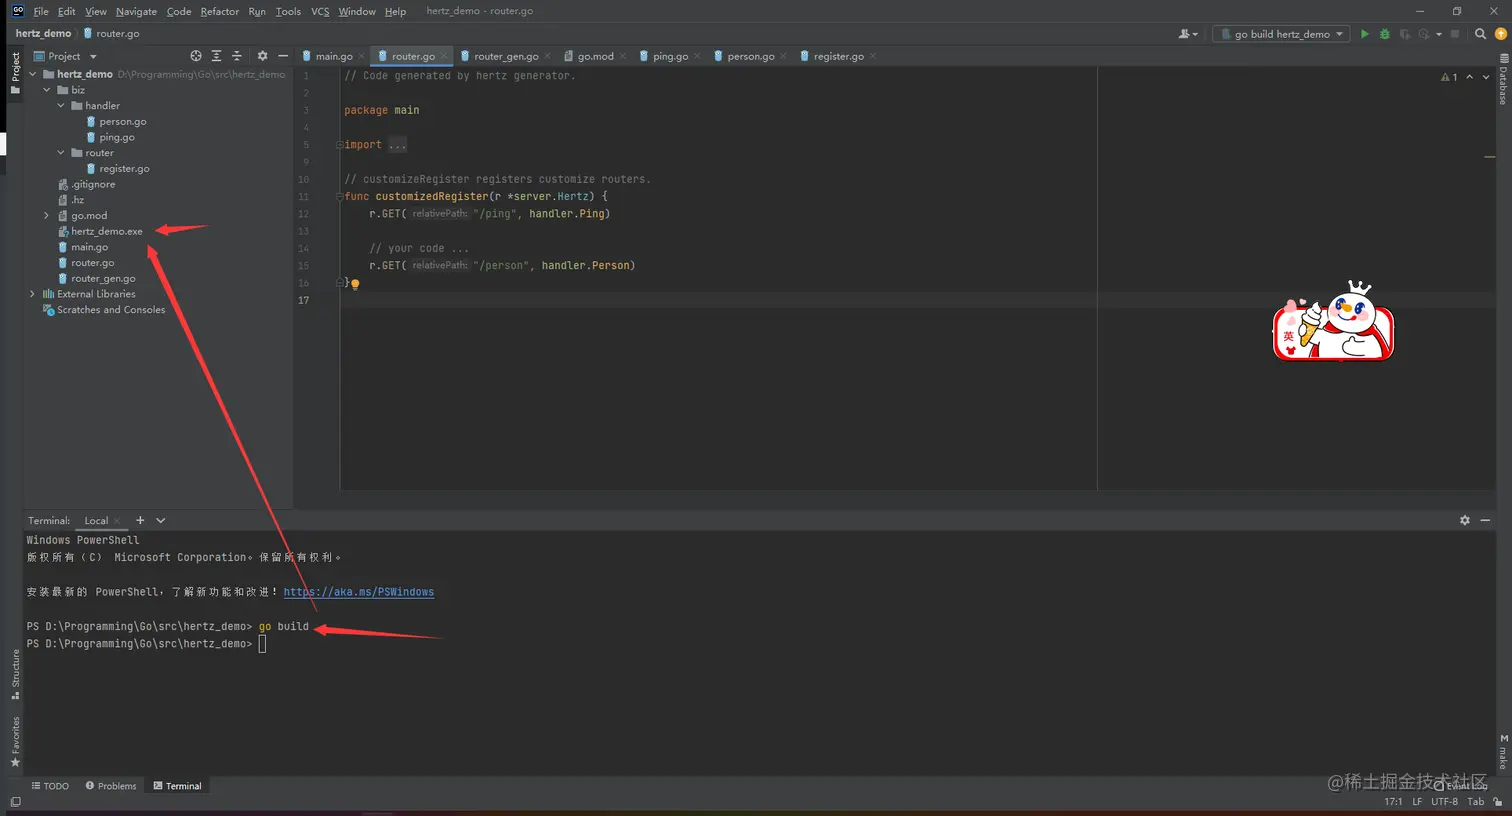
Task: Open the Database tool window sidebar
Action: click(x=1503, y=80)
